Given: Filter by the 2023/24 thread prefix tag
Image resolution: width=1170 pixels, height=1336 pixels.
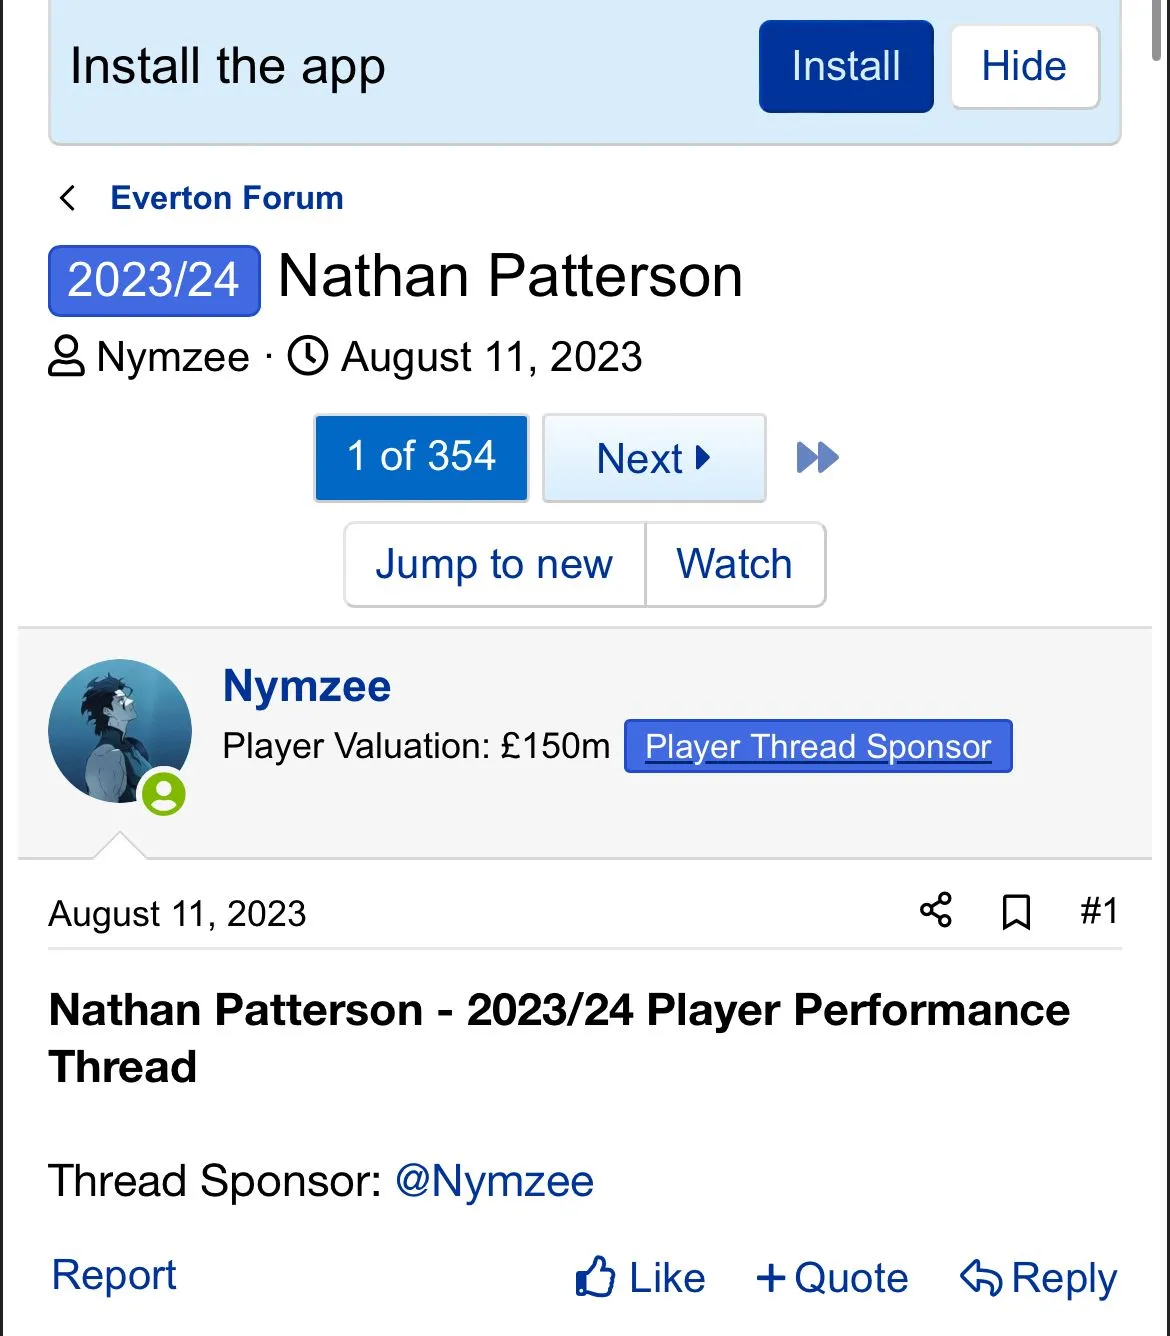Looking at the screenshot, I should [x=154, y=280].
